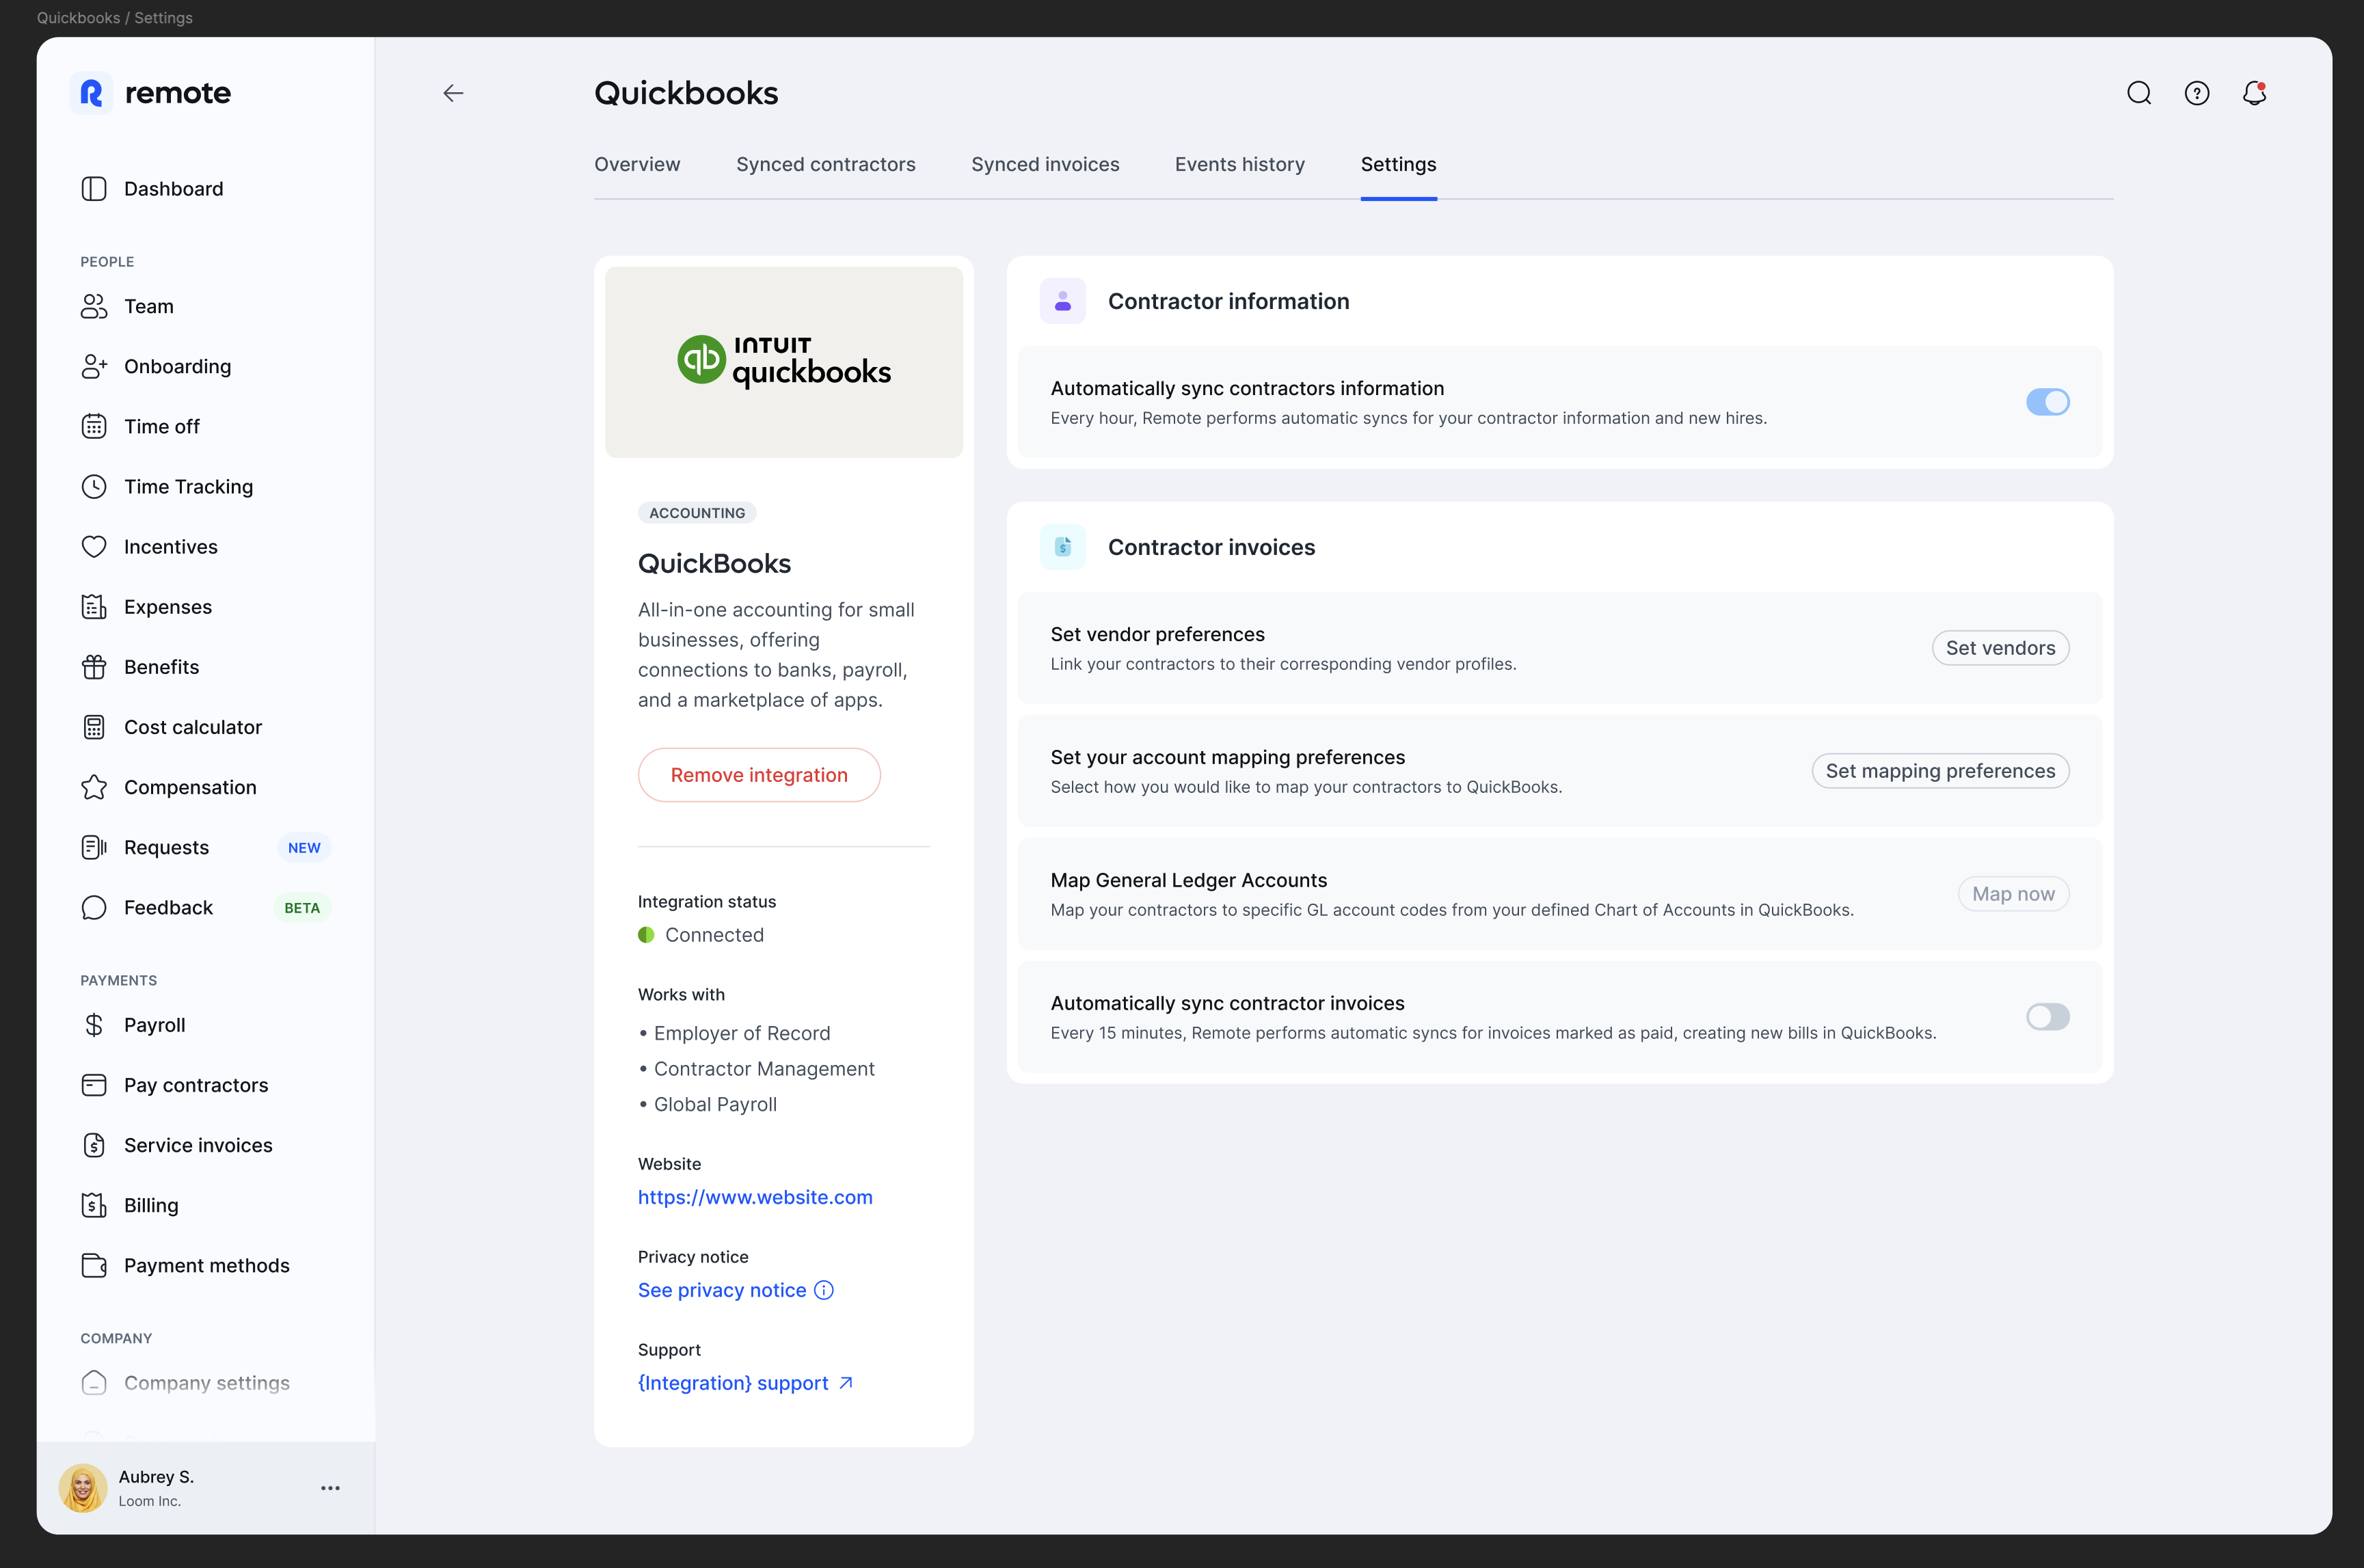The height and width of the screenshot is (1568, 2364).
Task: Click the Payroll dollar icon
Action: click(94, 1025)
